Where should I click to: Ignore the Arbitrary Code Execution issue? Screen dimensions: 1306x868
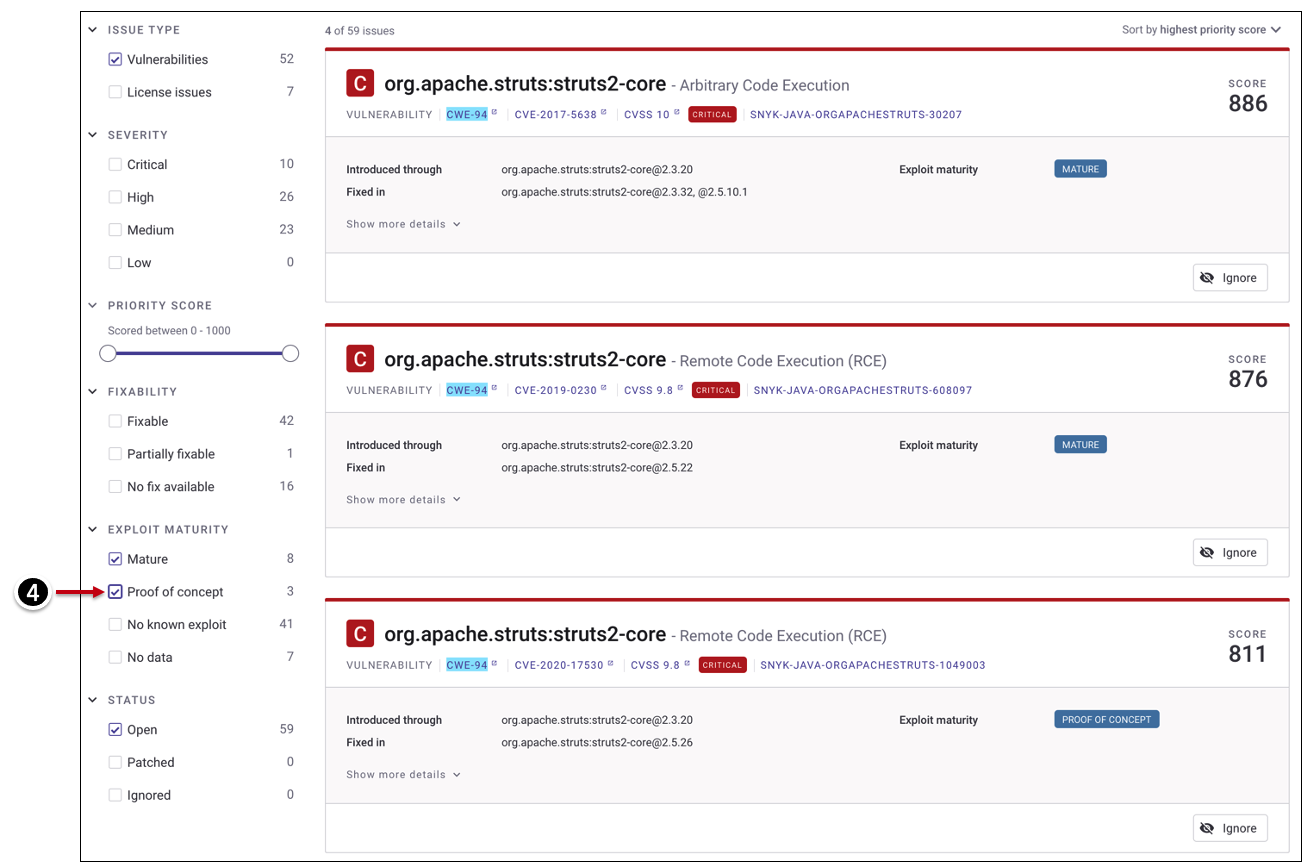[1230, 278]
